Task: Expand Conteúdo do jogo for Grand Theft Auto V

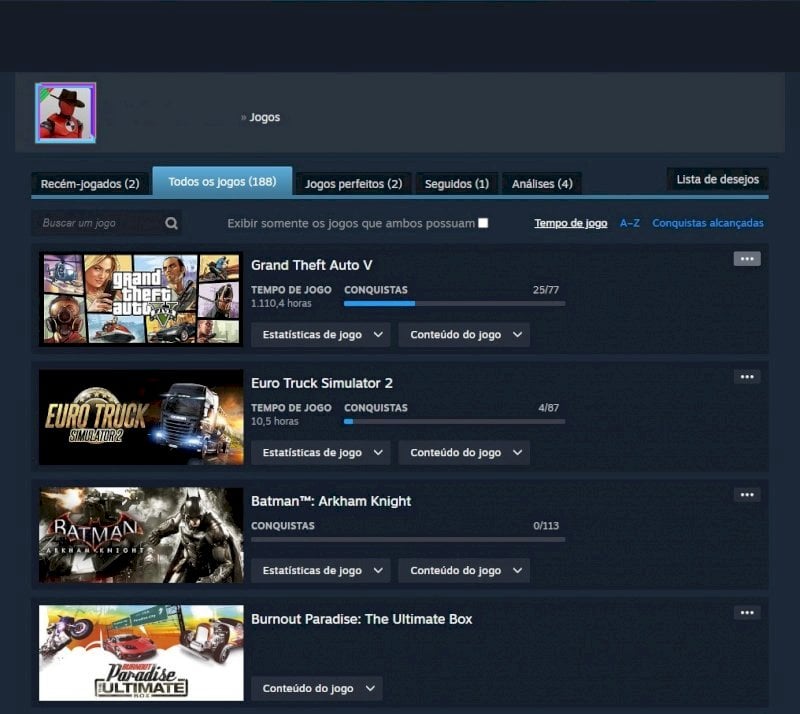Action: point(464,335)
